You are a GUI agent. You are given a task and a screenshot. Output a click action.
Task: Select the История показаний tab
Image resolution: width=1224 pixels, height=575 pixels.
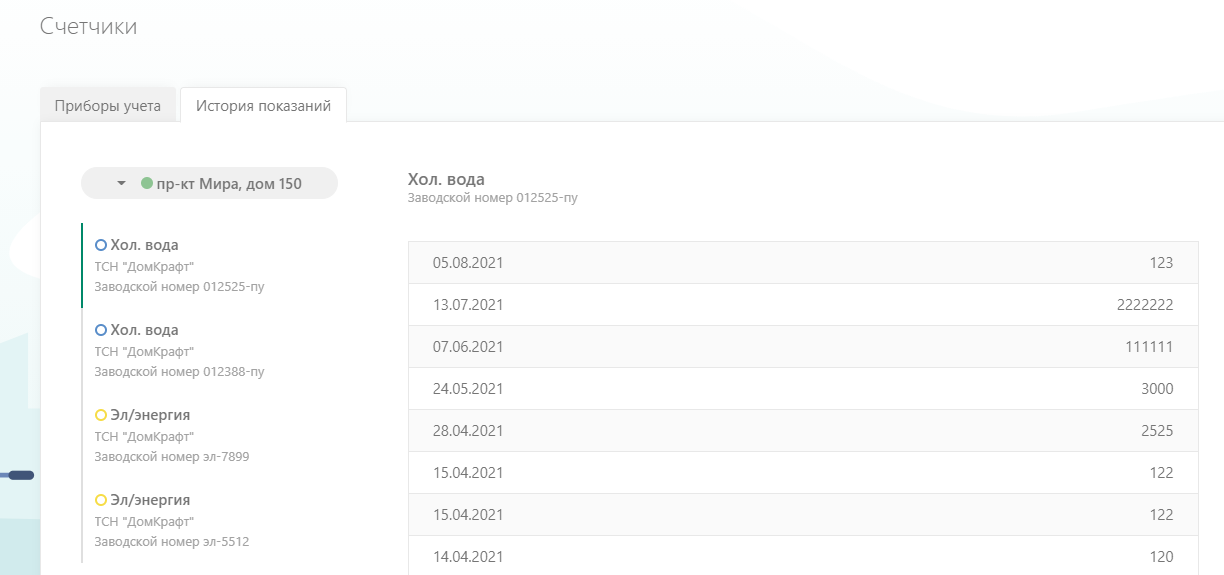pyautogui.click(x=263, y=105)
